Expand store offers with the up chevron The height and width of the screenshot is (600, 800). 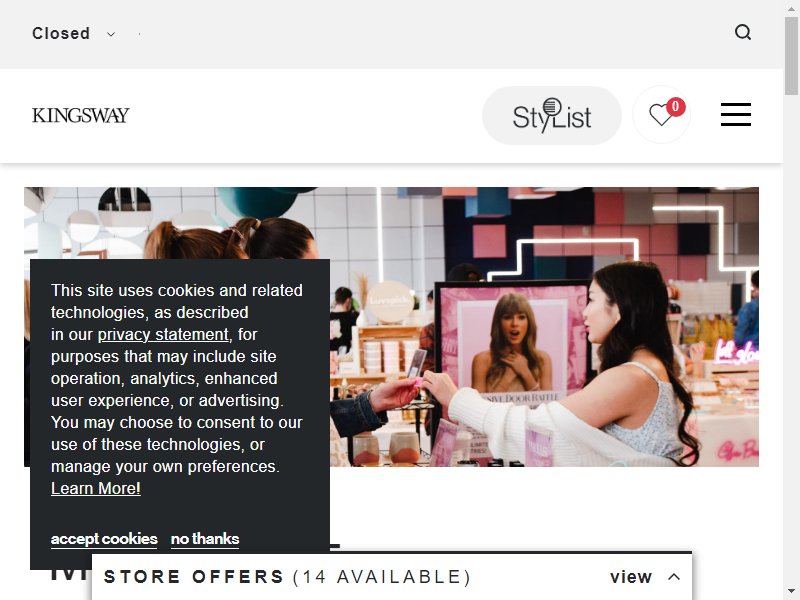coord(674,577)
